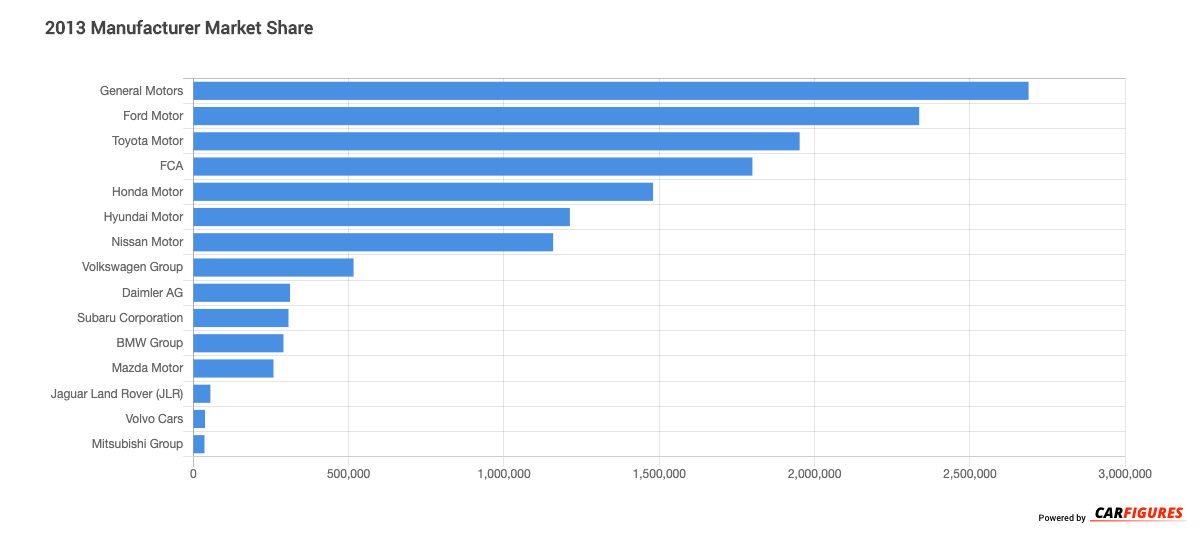This screenshot has height=534, width=1200.
Task: Select the Honda Motor bar
Action: pos(423,192)
